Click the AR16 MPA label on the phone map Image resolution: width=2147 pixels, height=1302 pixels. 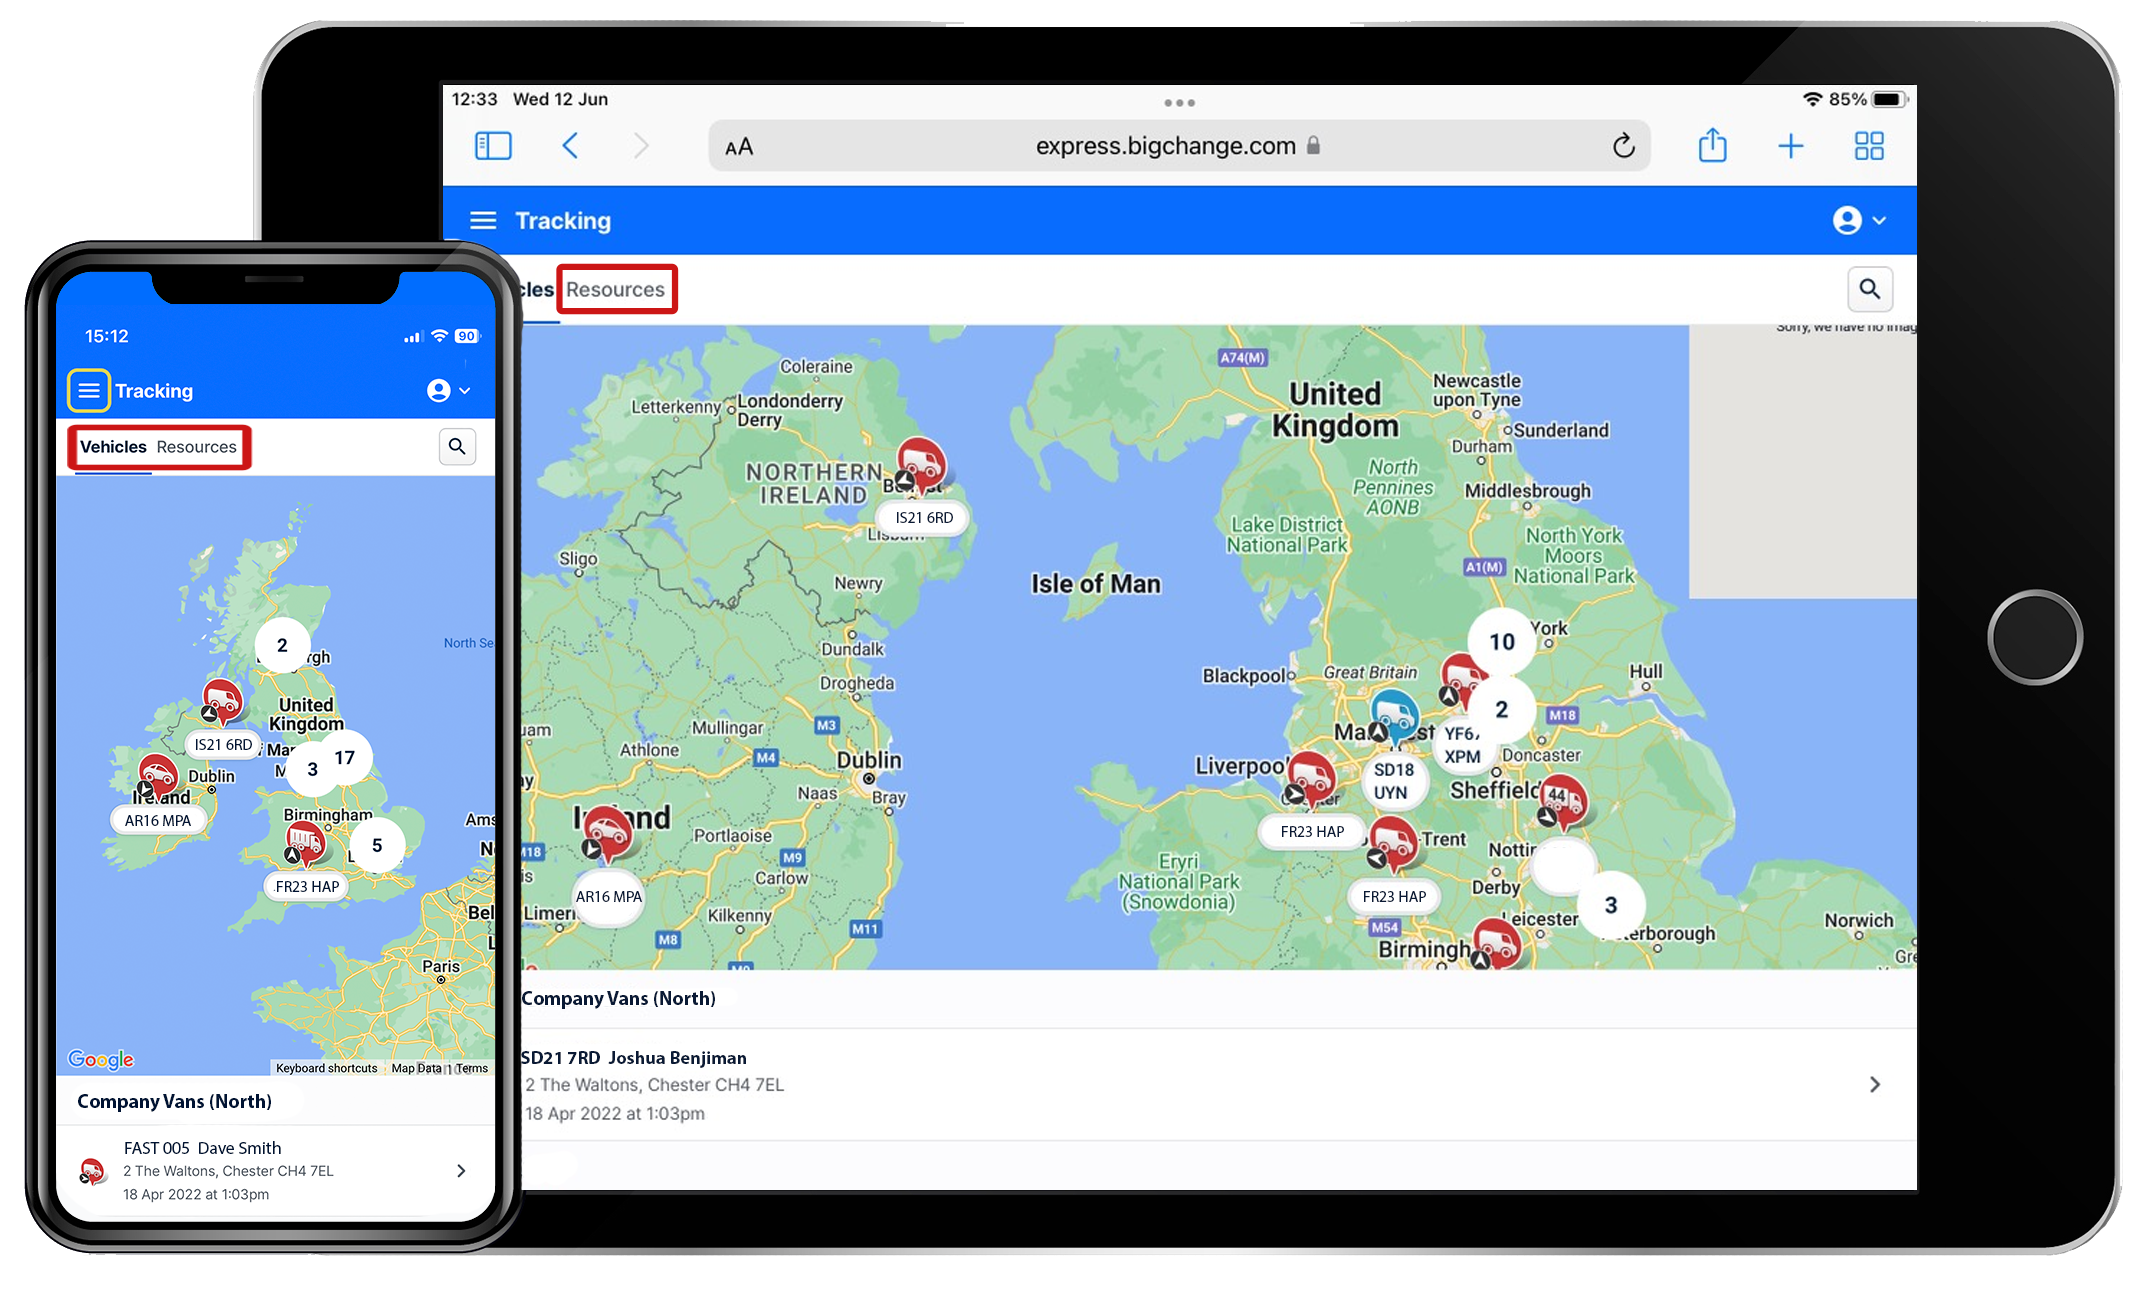point(158,820)
